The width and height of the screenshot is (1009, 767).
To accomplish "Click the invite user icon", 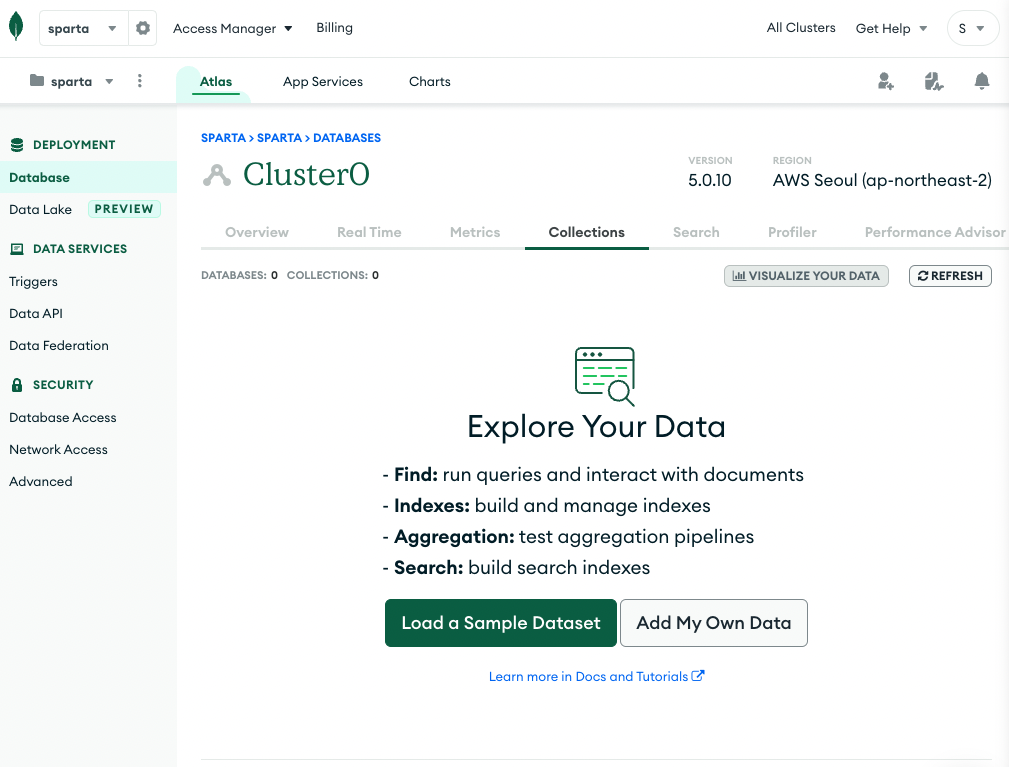I will [x=885, y=81].
